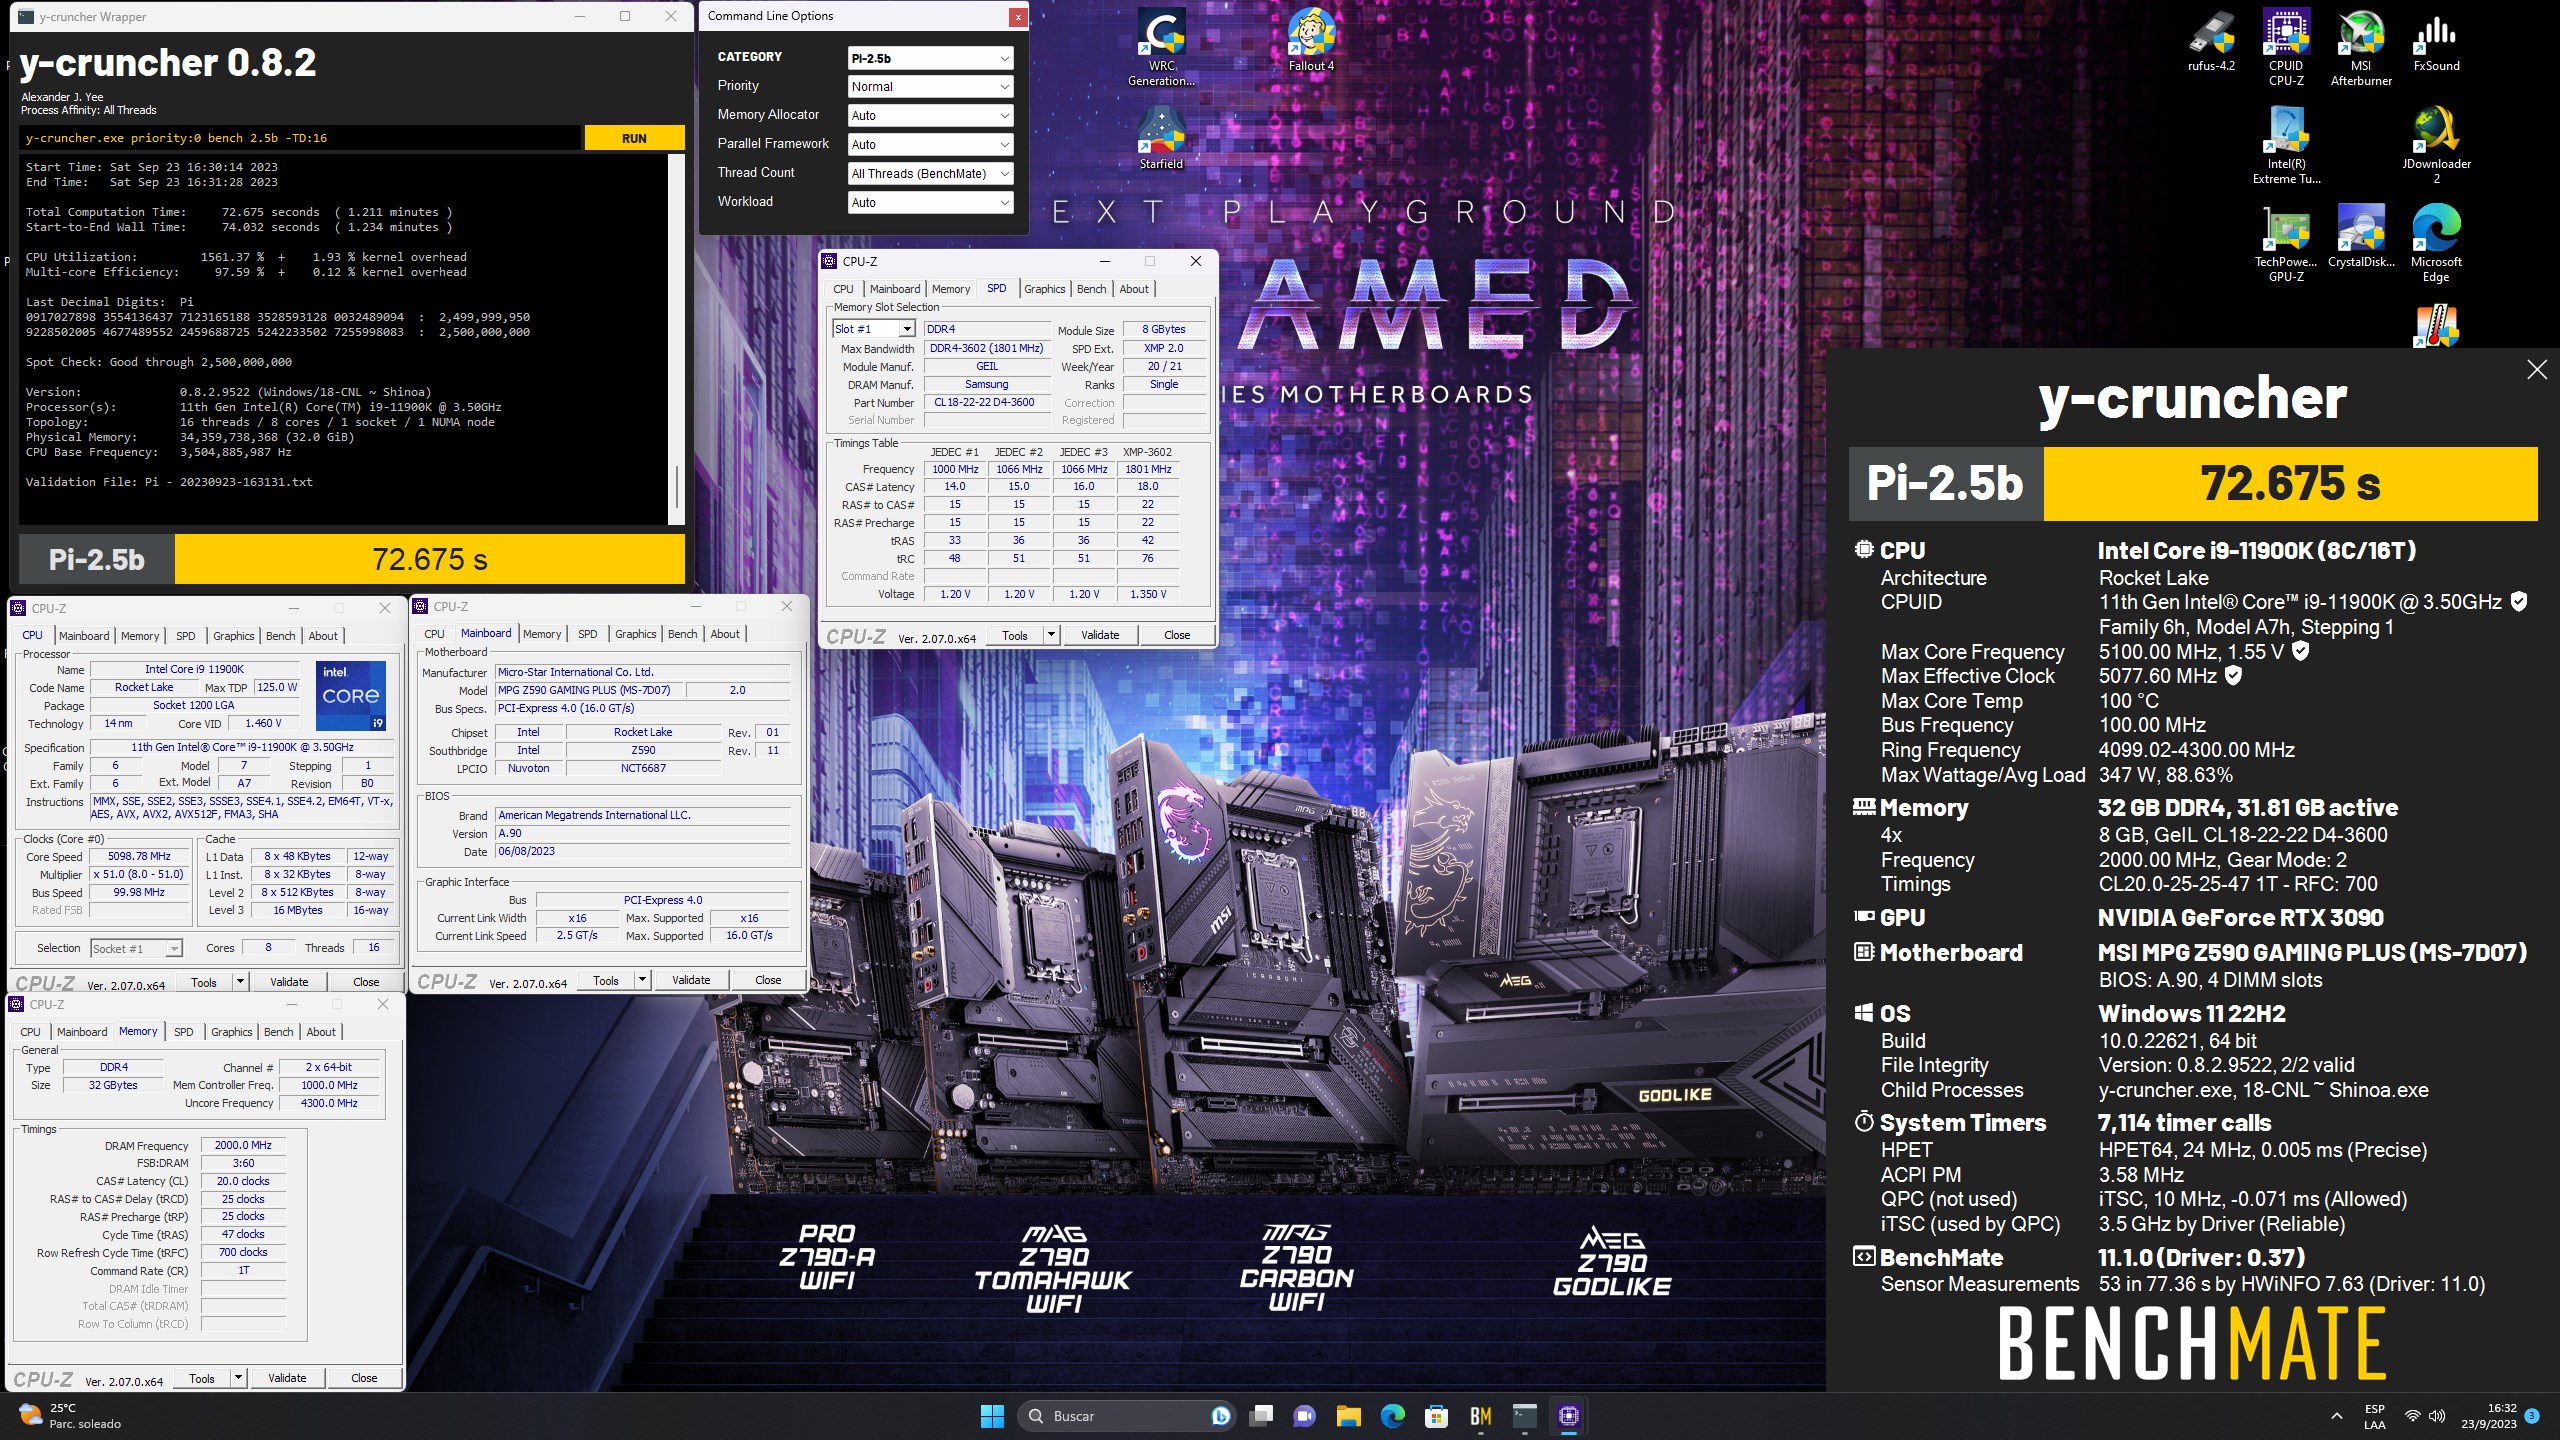Open the Parallel Framework dropdown
The width and height of the screenshot is (2560, 1440).
click(x=930, y=145)
